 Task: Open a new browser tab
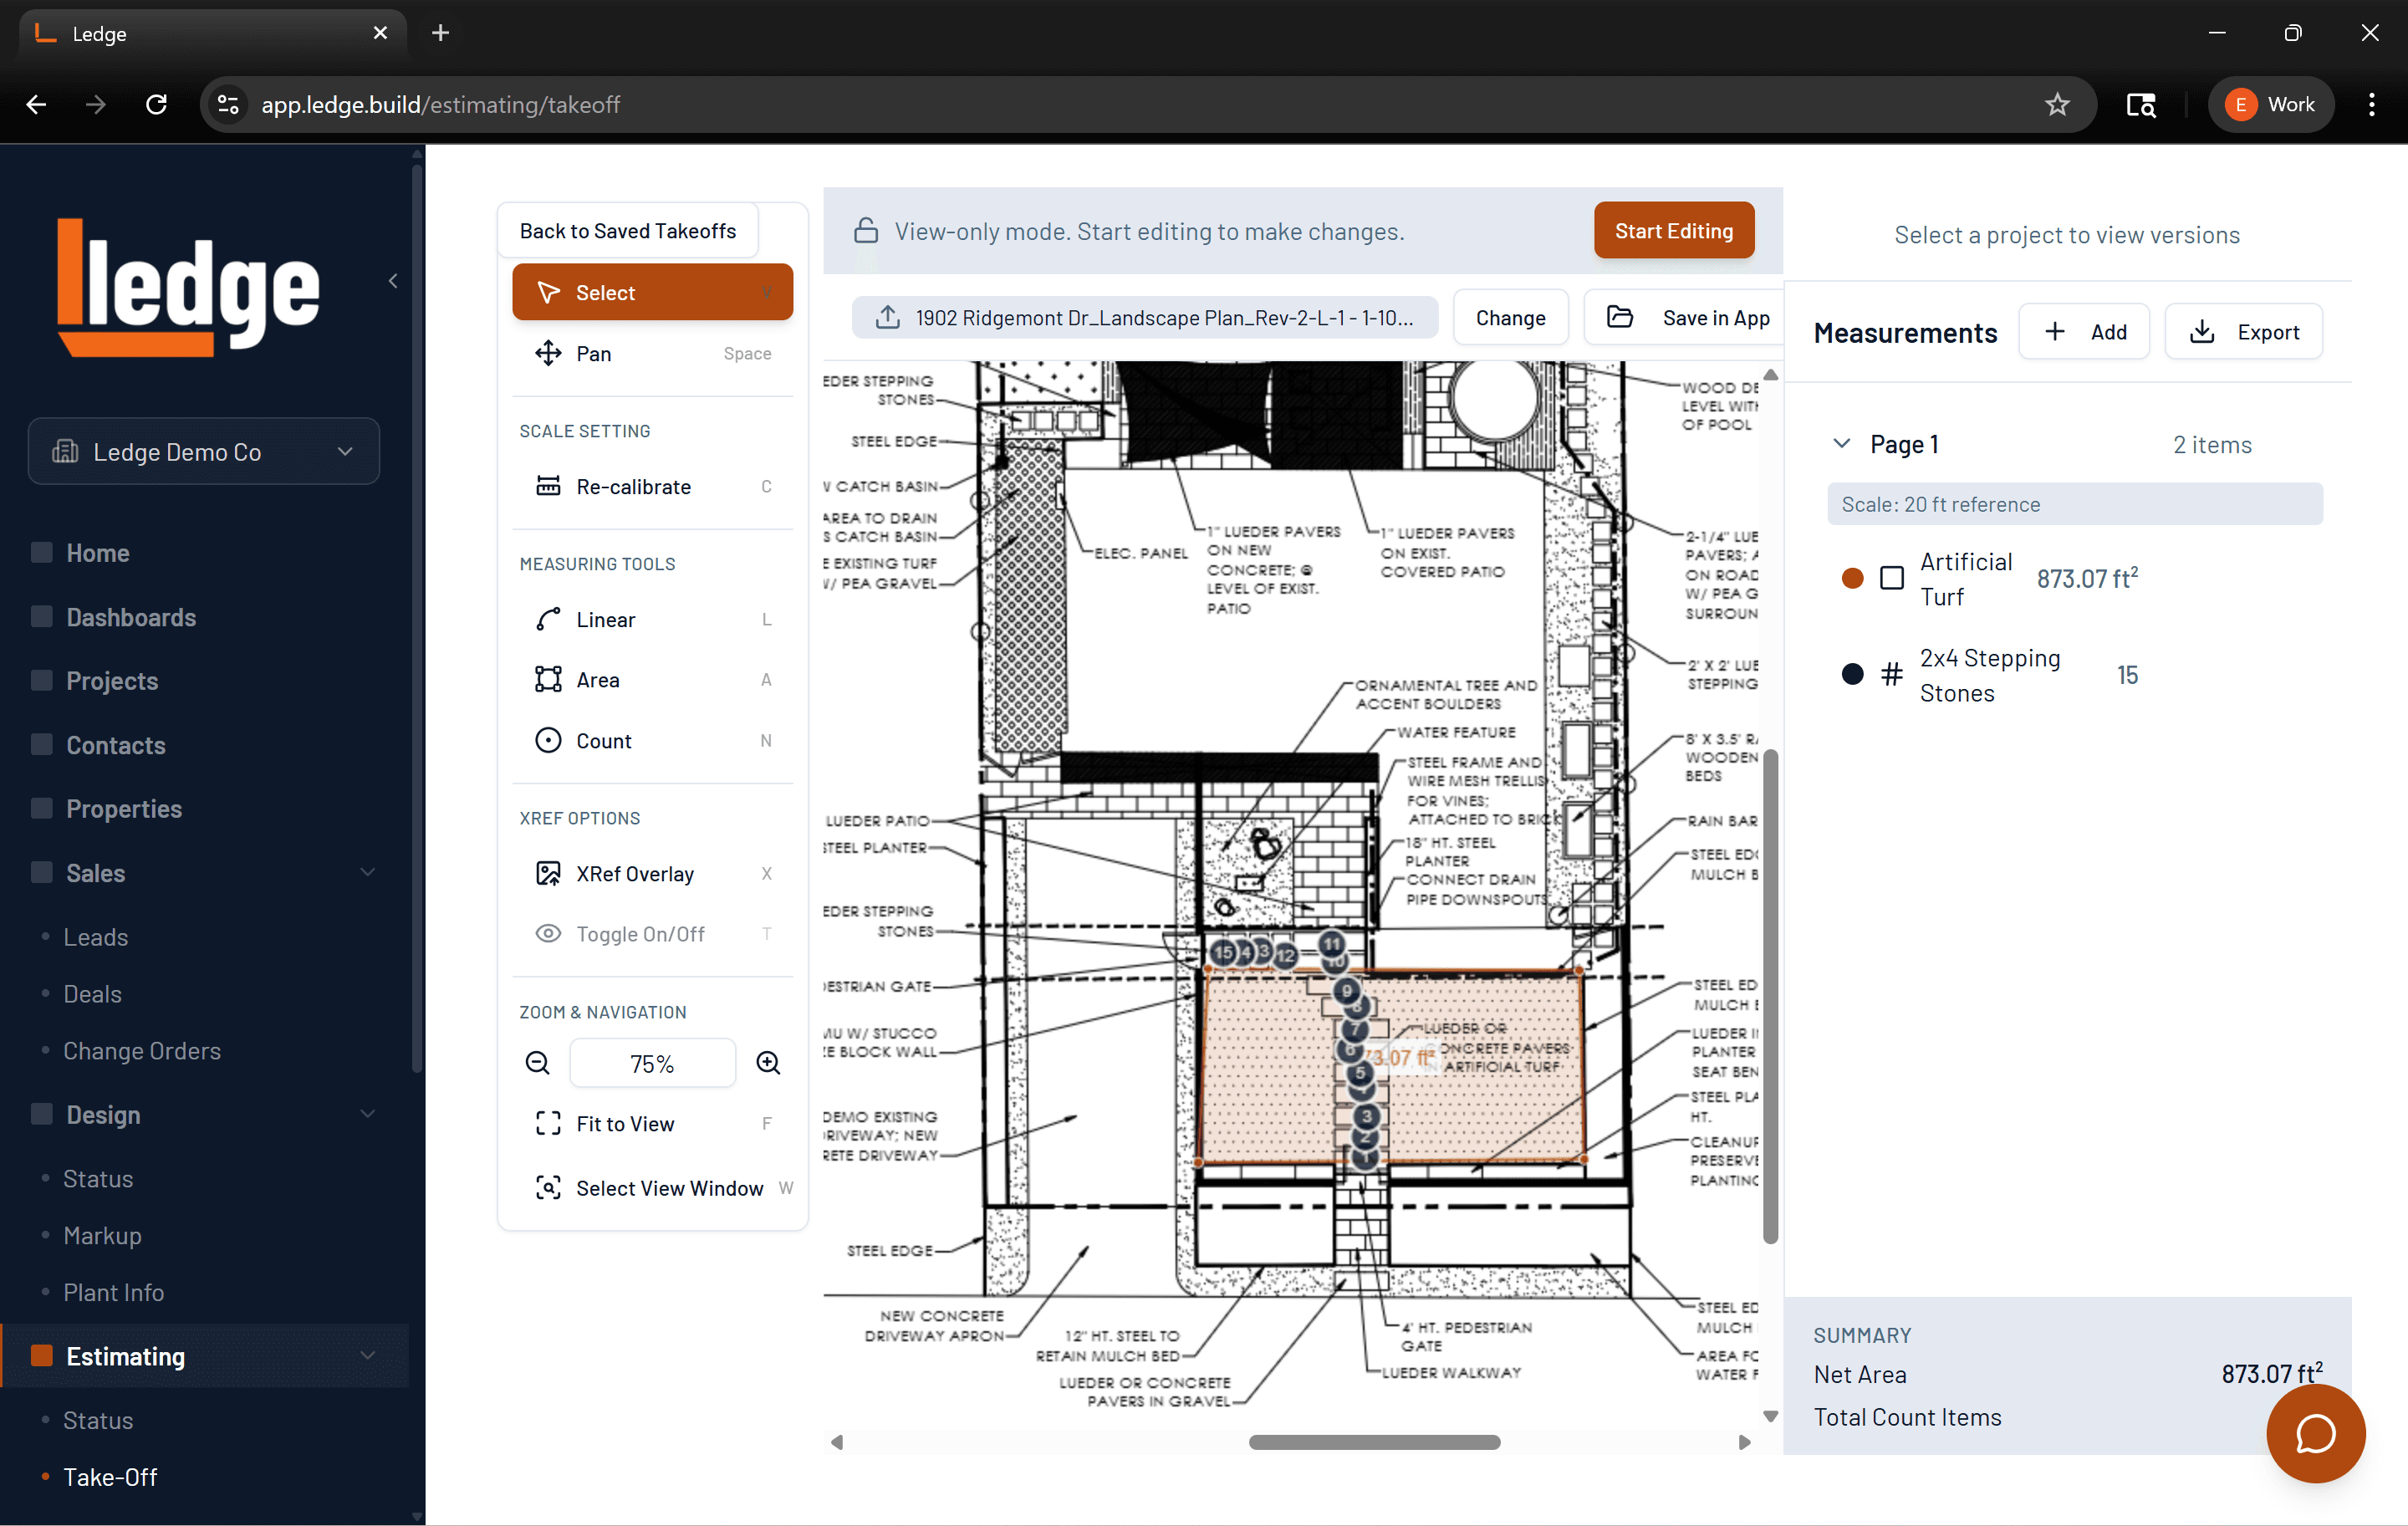pos(440,33)
